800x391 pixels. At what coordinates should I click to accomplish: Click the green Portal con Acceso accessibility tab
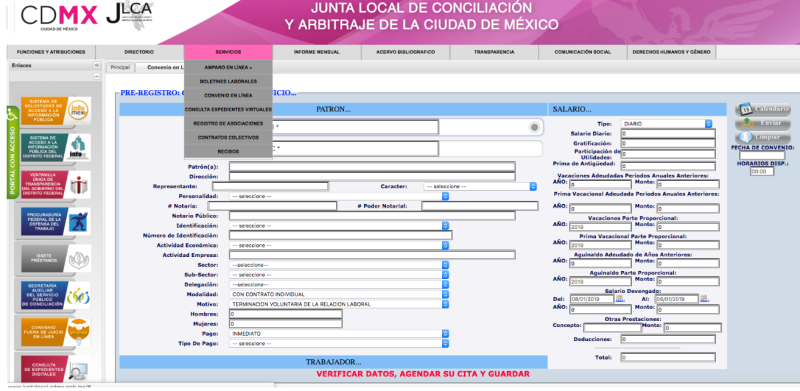coord(12,153)
